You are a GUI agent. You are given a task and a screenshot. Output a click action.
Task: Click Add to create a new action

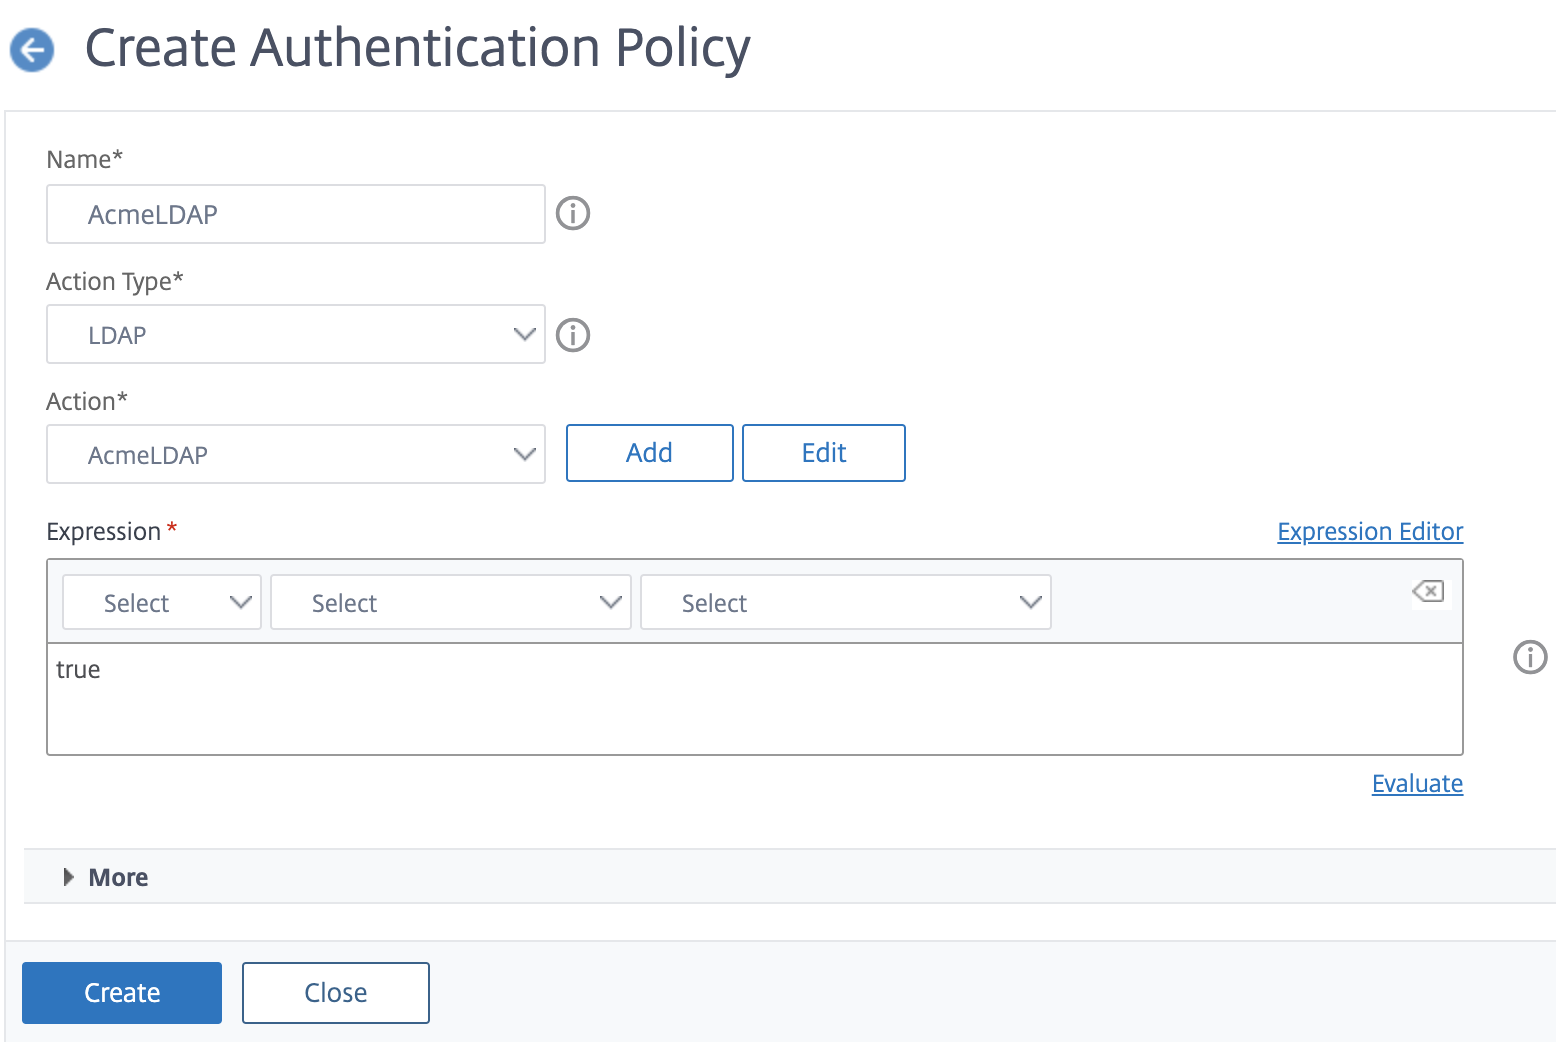649,453
